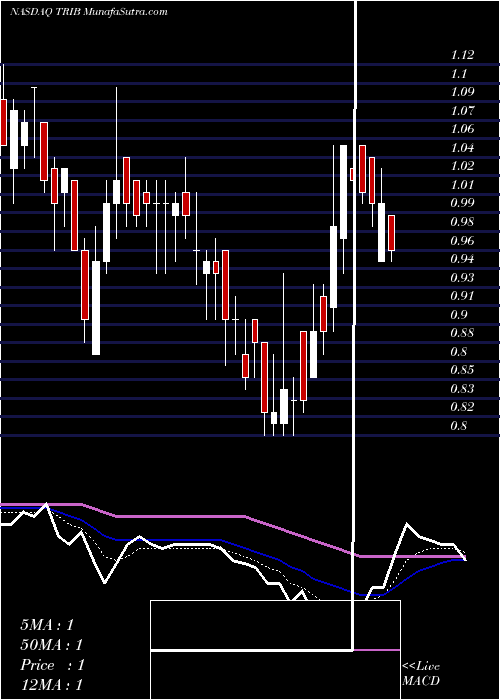
Task: Click the 0.83 price axis label
Action: coord(462,389)
